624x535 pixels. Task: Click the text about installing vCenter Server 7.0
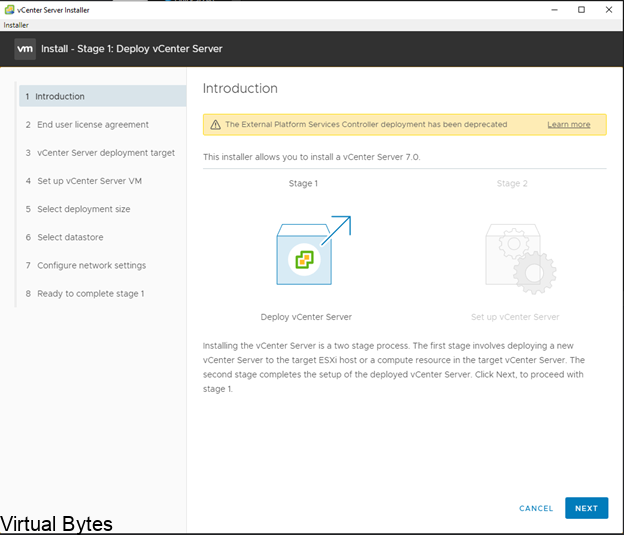[312, 157]
